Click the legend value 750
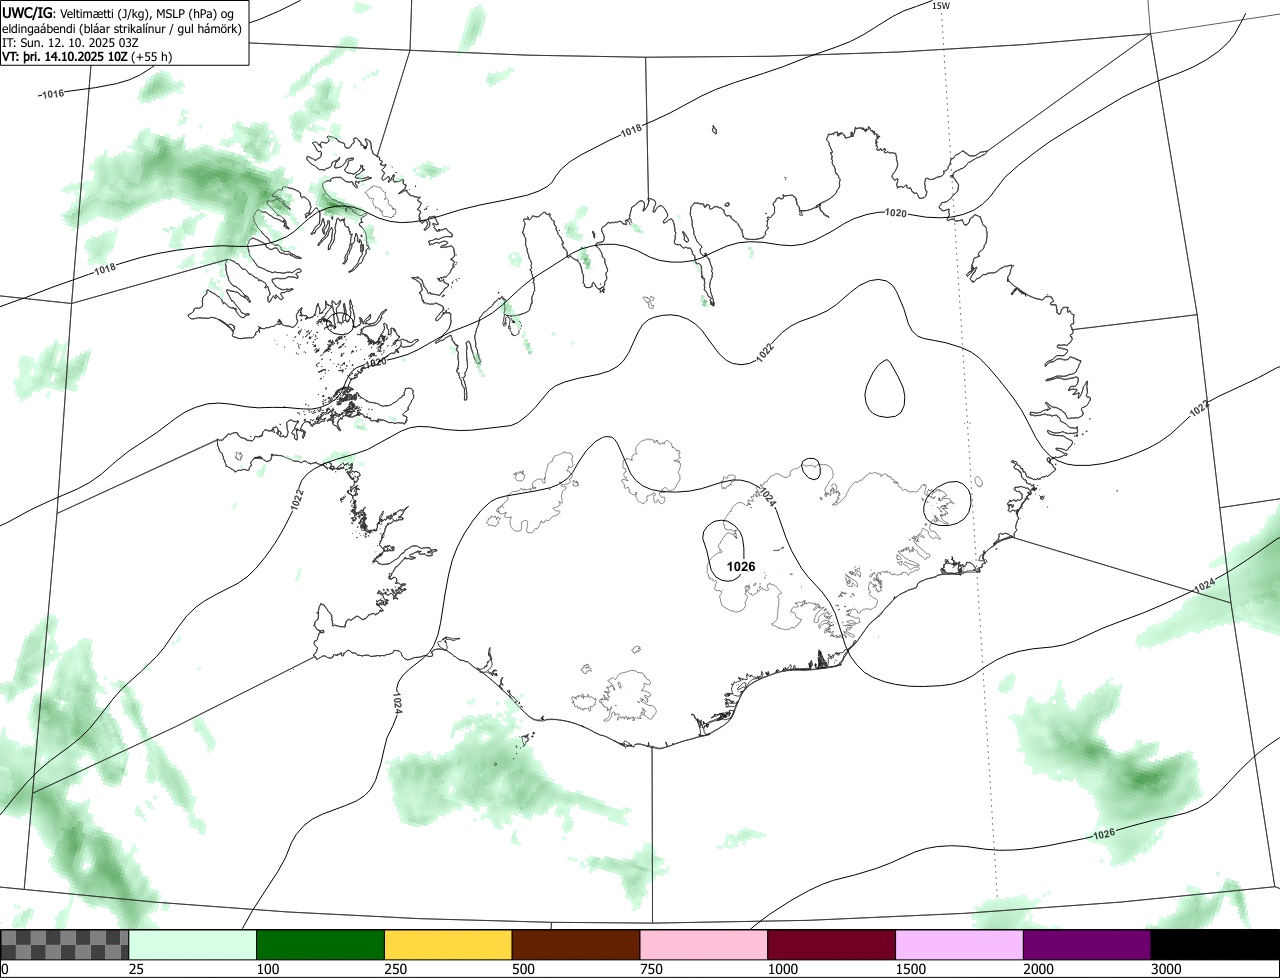Image resolution: width=1280 pixels, height=978 pixels. (x=652, y=969)
